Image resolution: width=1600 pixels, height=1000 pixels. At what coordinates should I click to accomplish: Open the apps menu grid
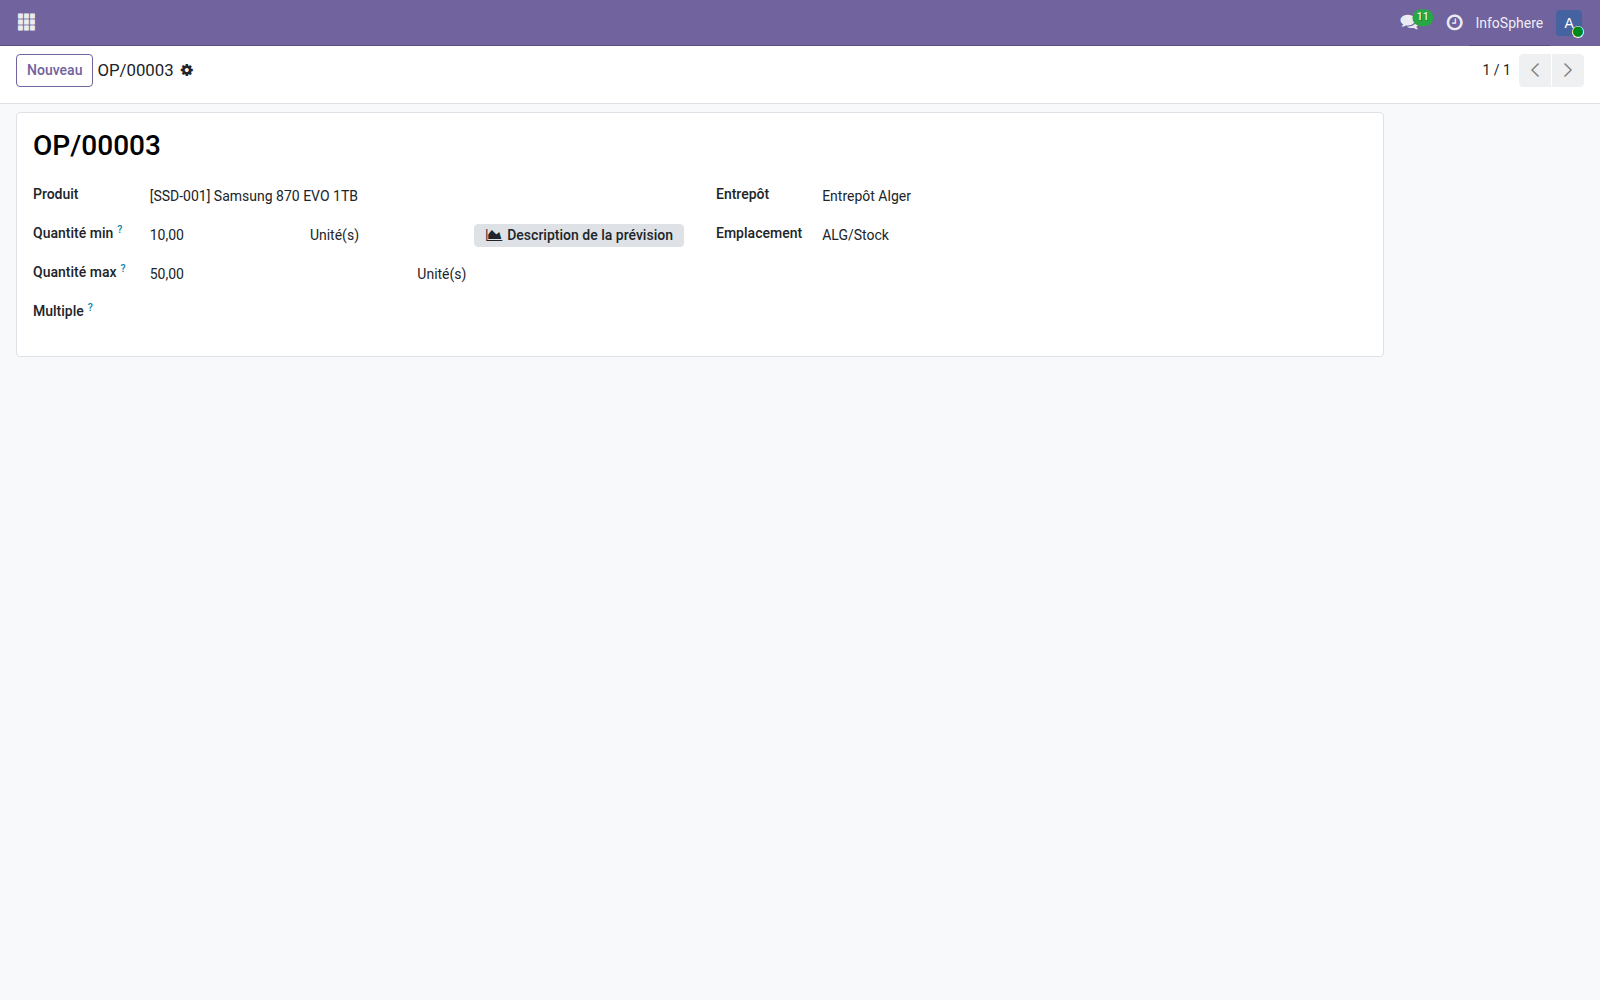tap(26, 22)
